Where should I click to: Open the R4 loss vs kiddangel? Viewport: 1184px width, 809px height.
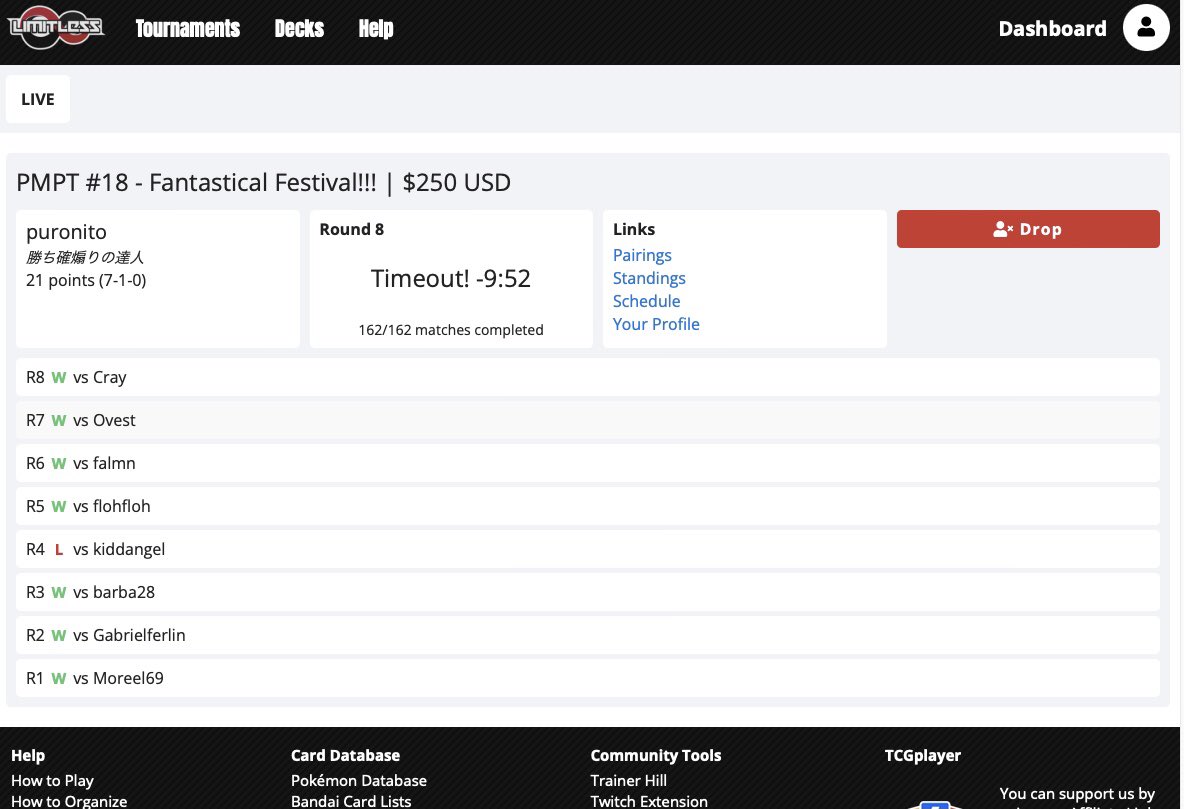point(587,549)
